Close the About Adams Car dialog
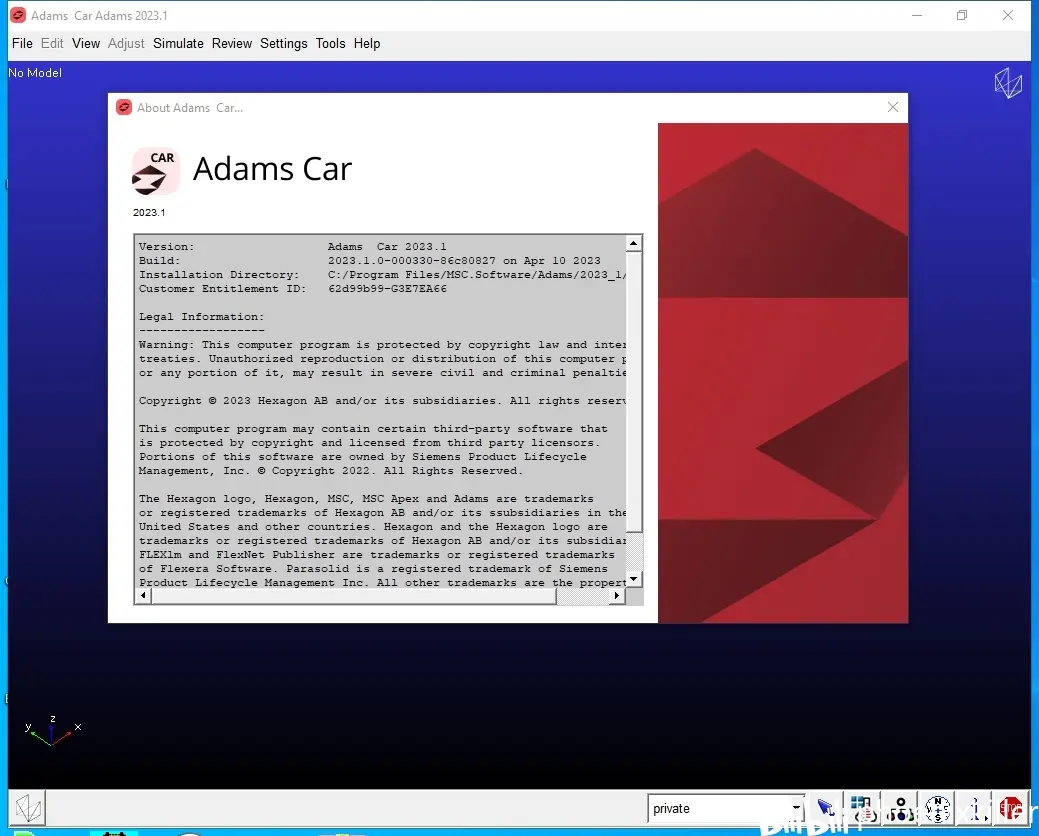 click(x=893, y=107)
